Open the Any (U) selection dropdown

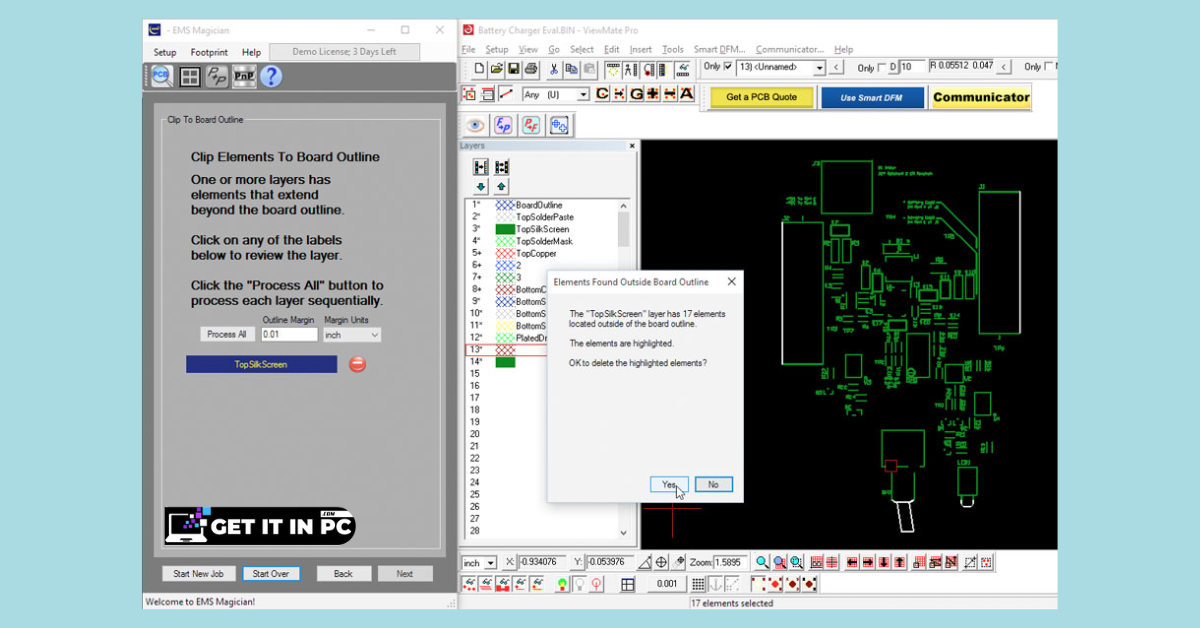(x=583, y=95)
